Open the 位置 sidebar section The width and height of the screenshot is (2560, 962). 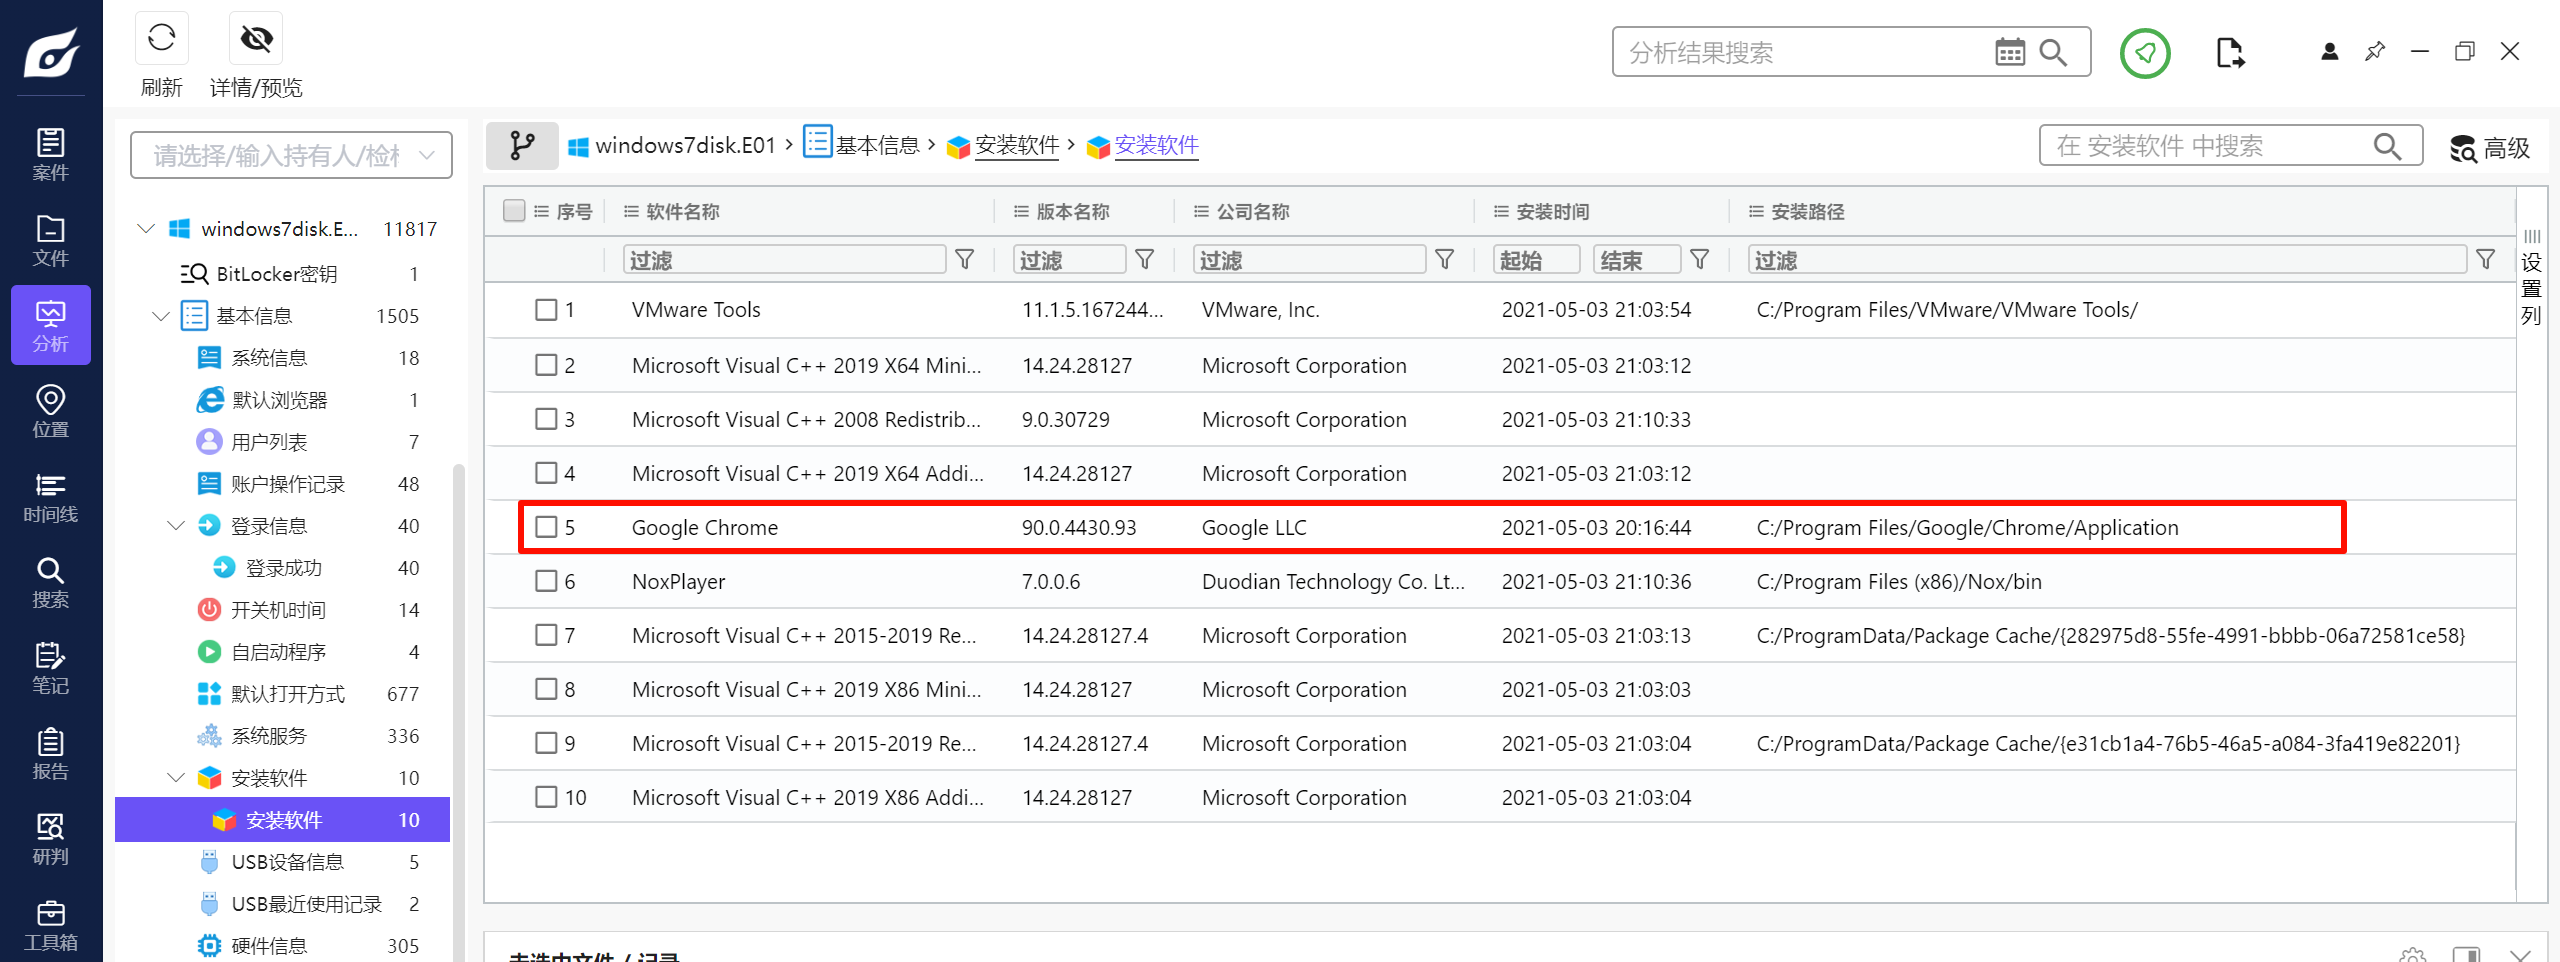click(51, 411)
